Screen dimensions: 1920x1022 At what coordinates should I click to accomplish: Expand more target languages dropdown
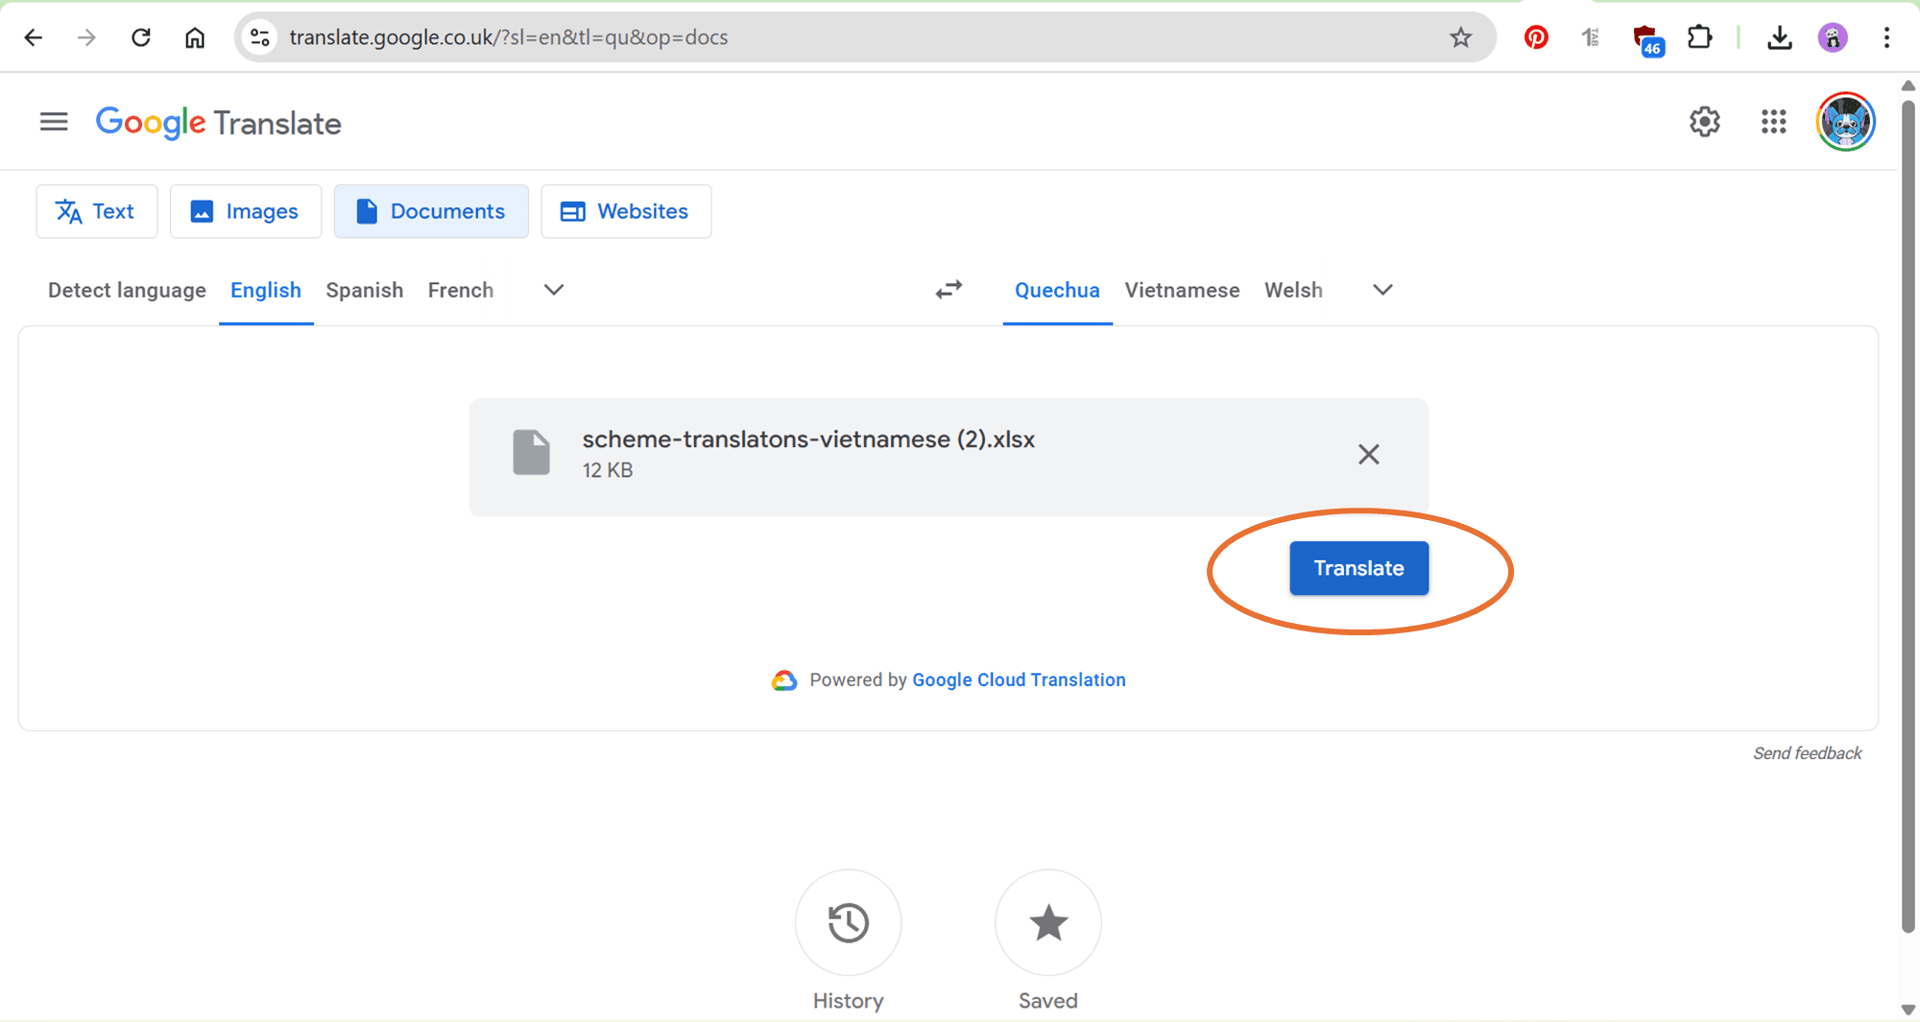[x=1382, y=290]
